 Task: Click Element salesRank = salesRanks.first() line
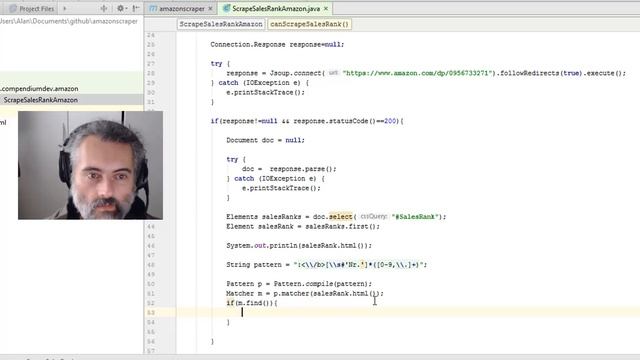(x=303, y=226)
